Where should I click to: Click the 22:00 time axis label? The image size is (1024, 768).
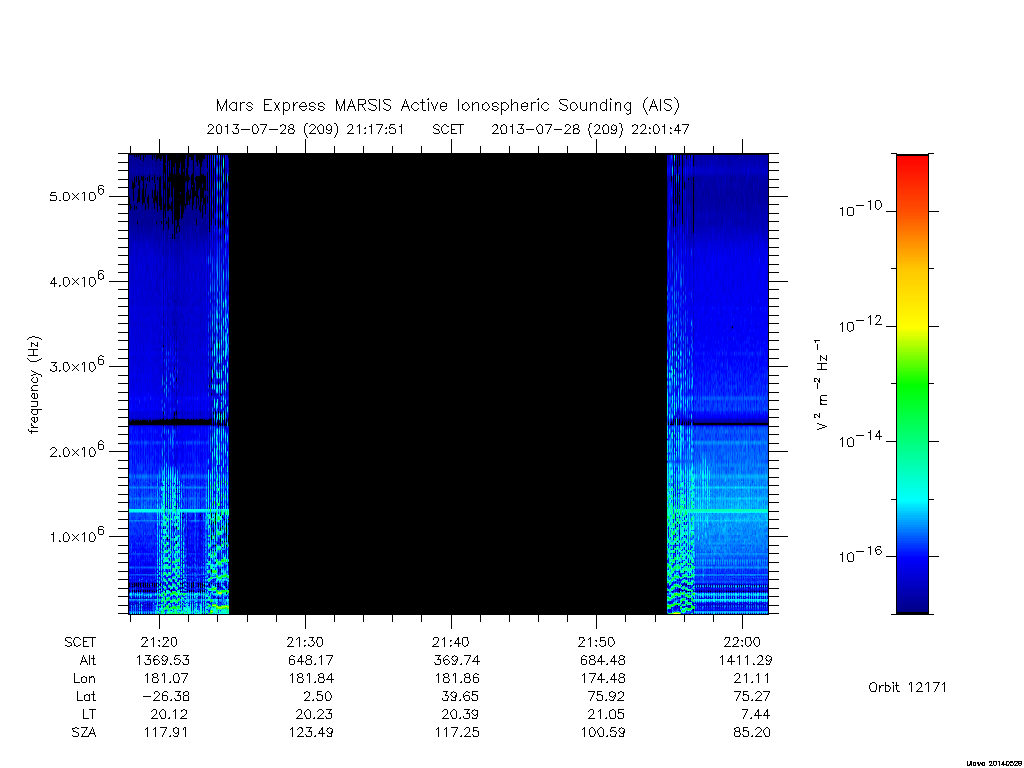click(742, 642)
